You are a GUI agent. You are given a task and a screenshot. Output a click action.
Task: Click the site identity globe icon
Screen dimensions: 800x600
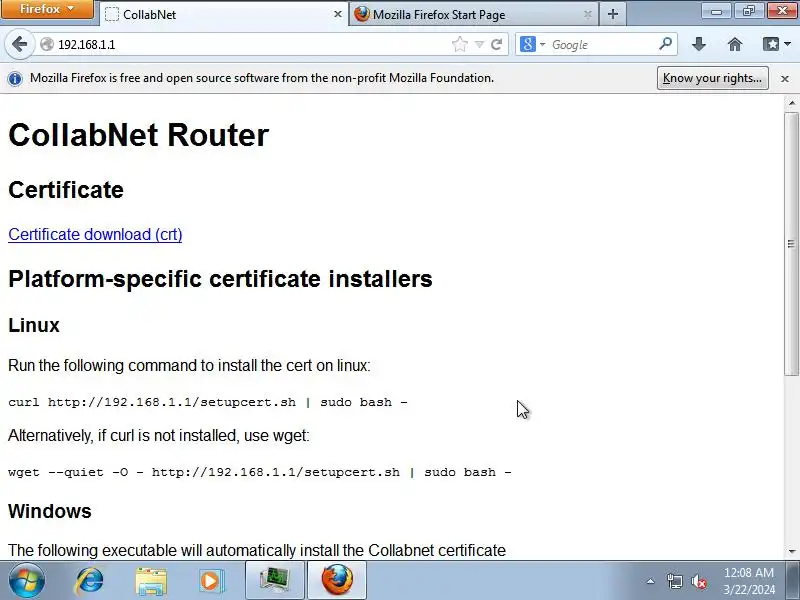[x=46, y=44]
